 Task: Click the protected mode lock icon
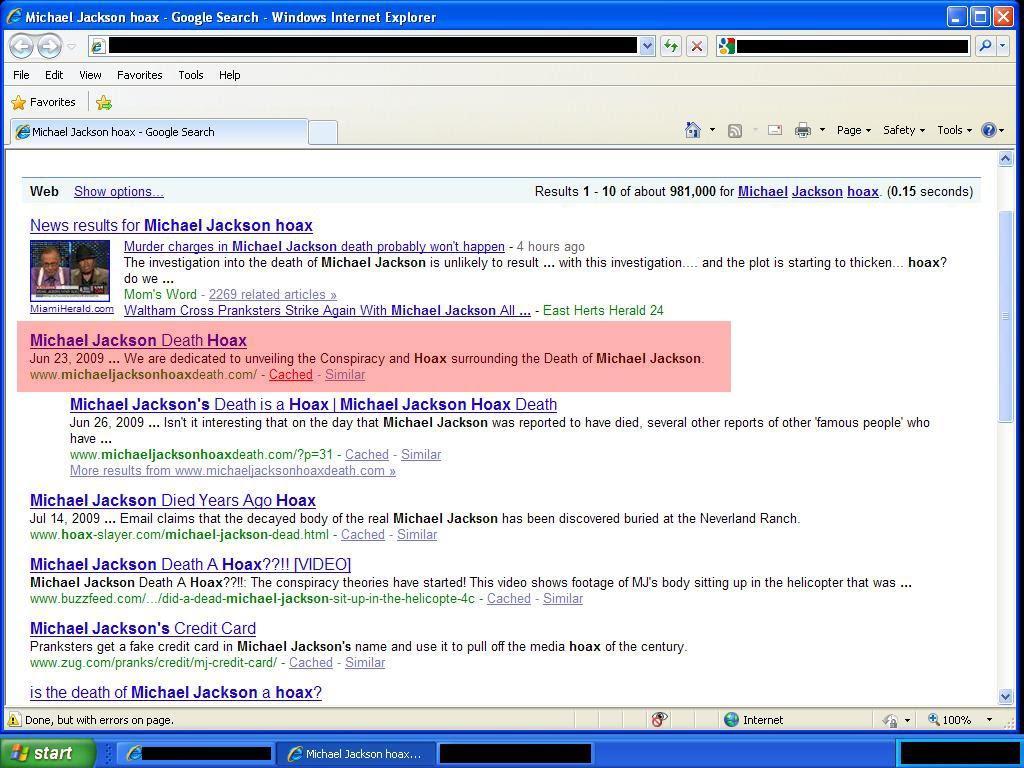coord(891,720)
